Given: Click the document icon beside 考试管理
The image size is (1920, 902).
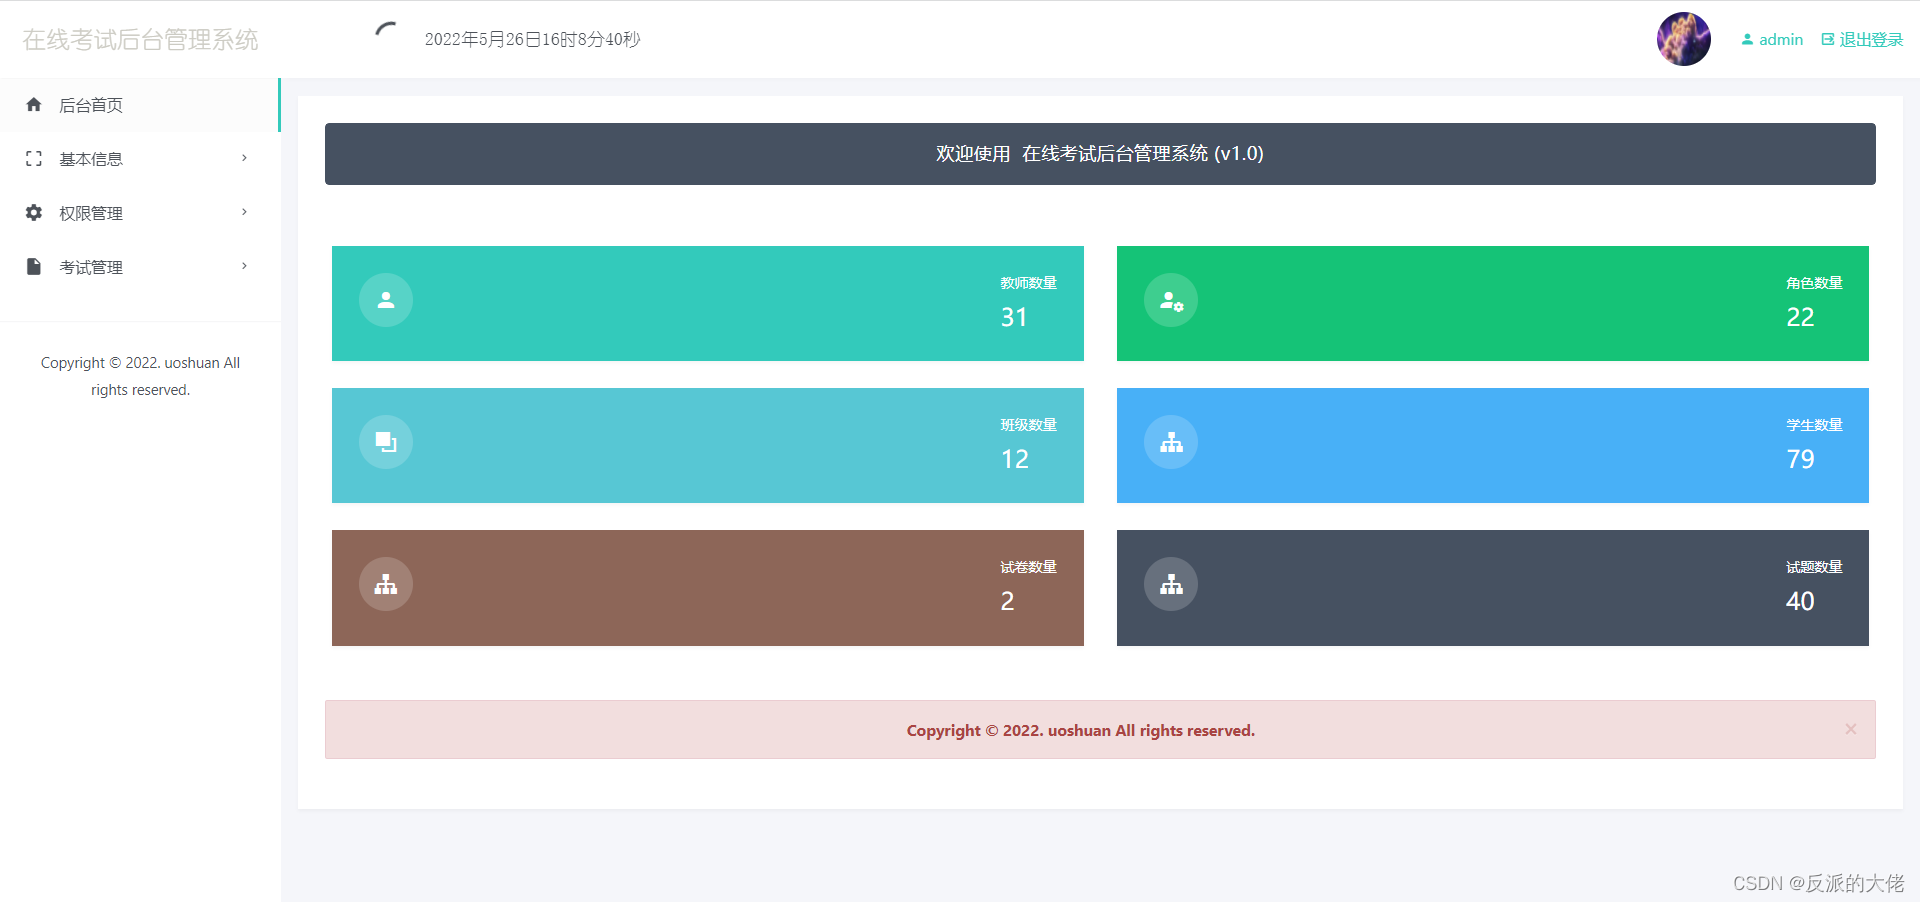Looking at the screenshot, I should click(34, 267).
